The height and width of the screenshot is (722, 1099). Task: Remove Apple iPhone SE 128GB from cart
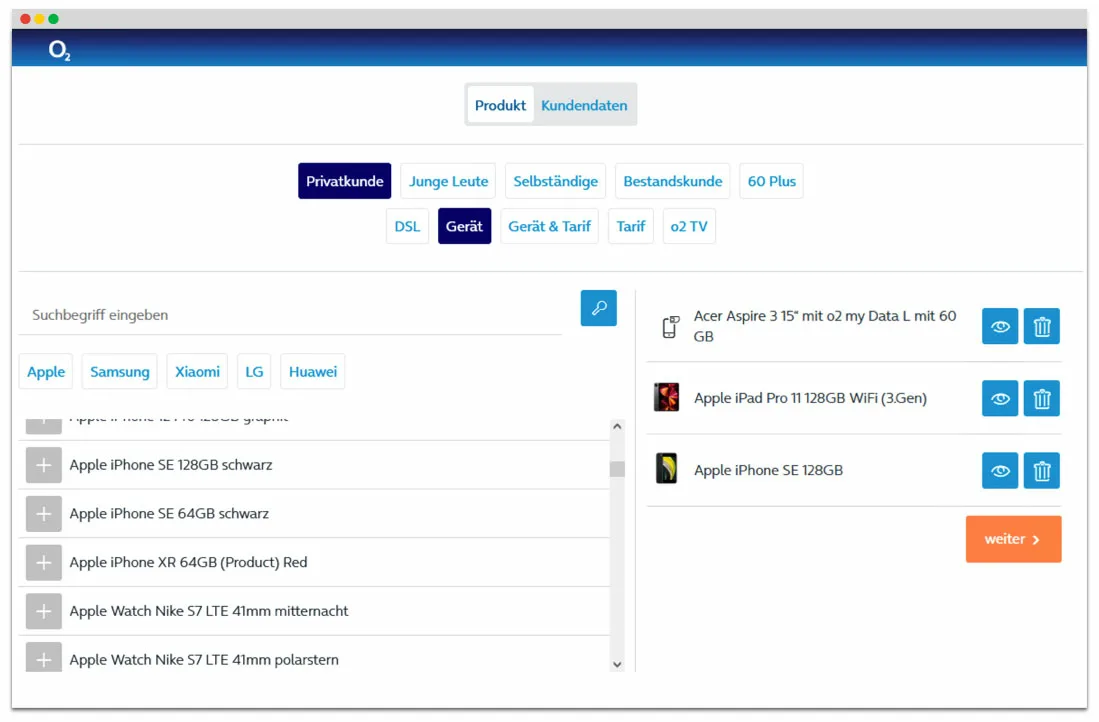(x=1042, y=470)
